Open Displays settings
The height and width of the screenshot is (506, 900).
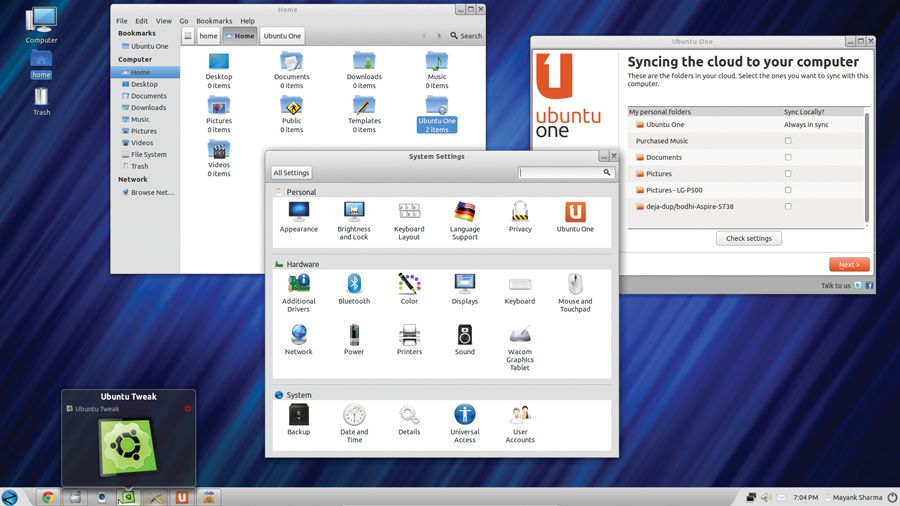coord(464,289)
